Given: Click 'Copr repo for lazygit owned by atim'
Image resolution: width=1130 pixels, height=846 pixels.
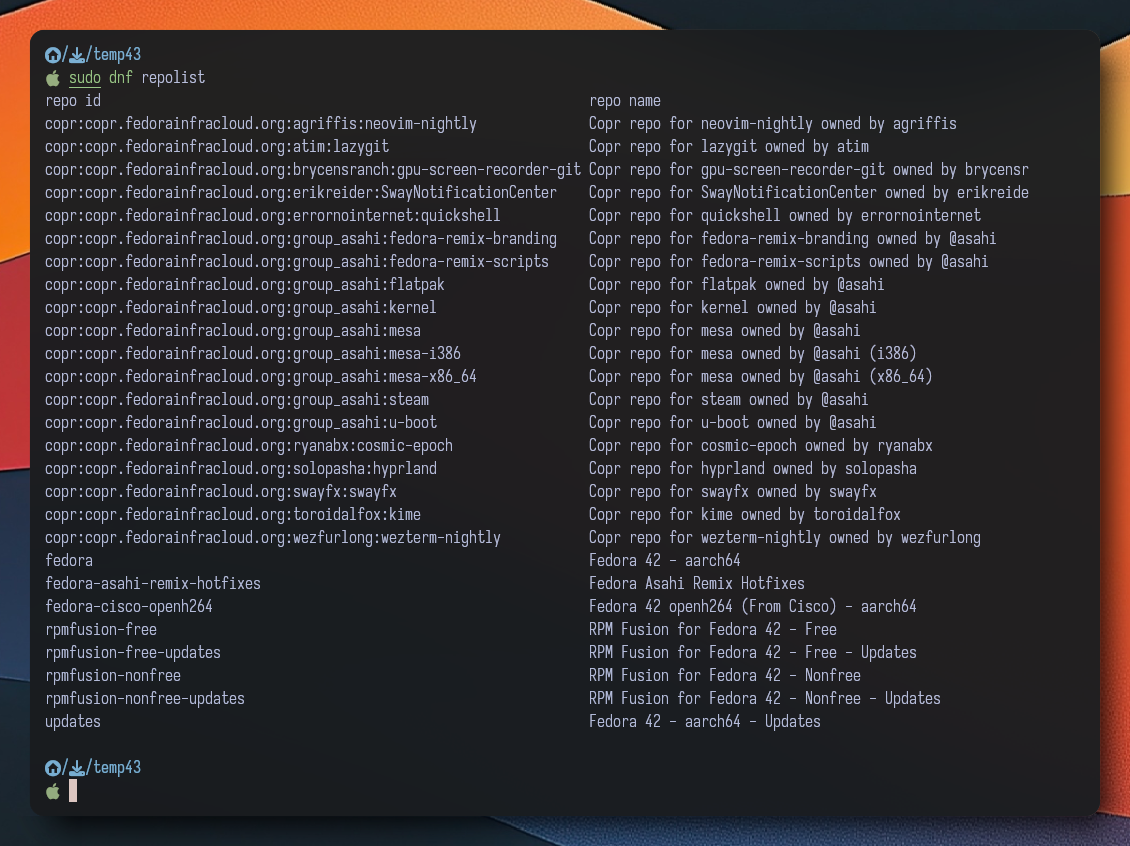Looking at the screenshot, I should (729, 147).
